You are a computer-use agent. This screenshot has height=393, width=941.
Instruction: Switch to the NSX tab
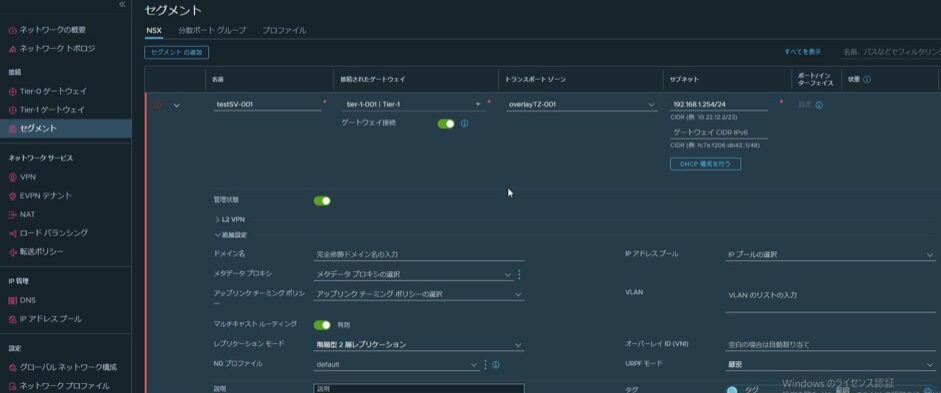[x=154, y=31]
